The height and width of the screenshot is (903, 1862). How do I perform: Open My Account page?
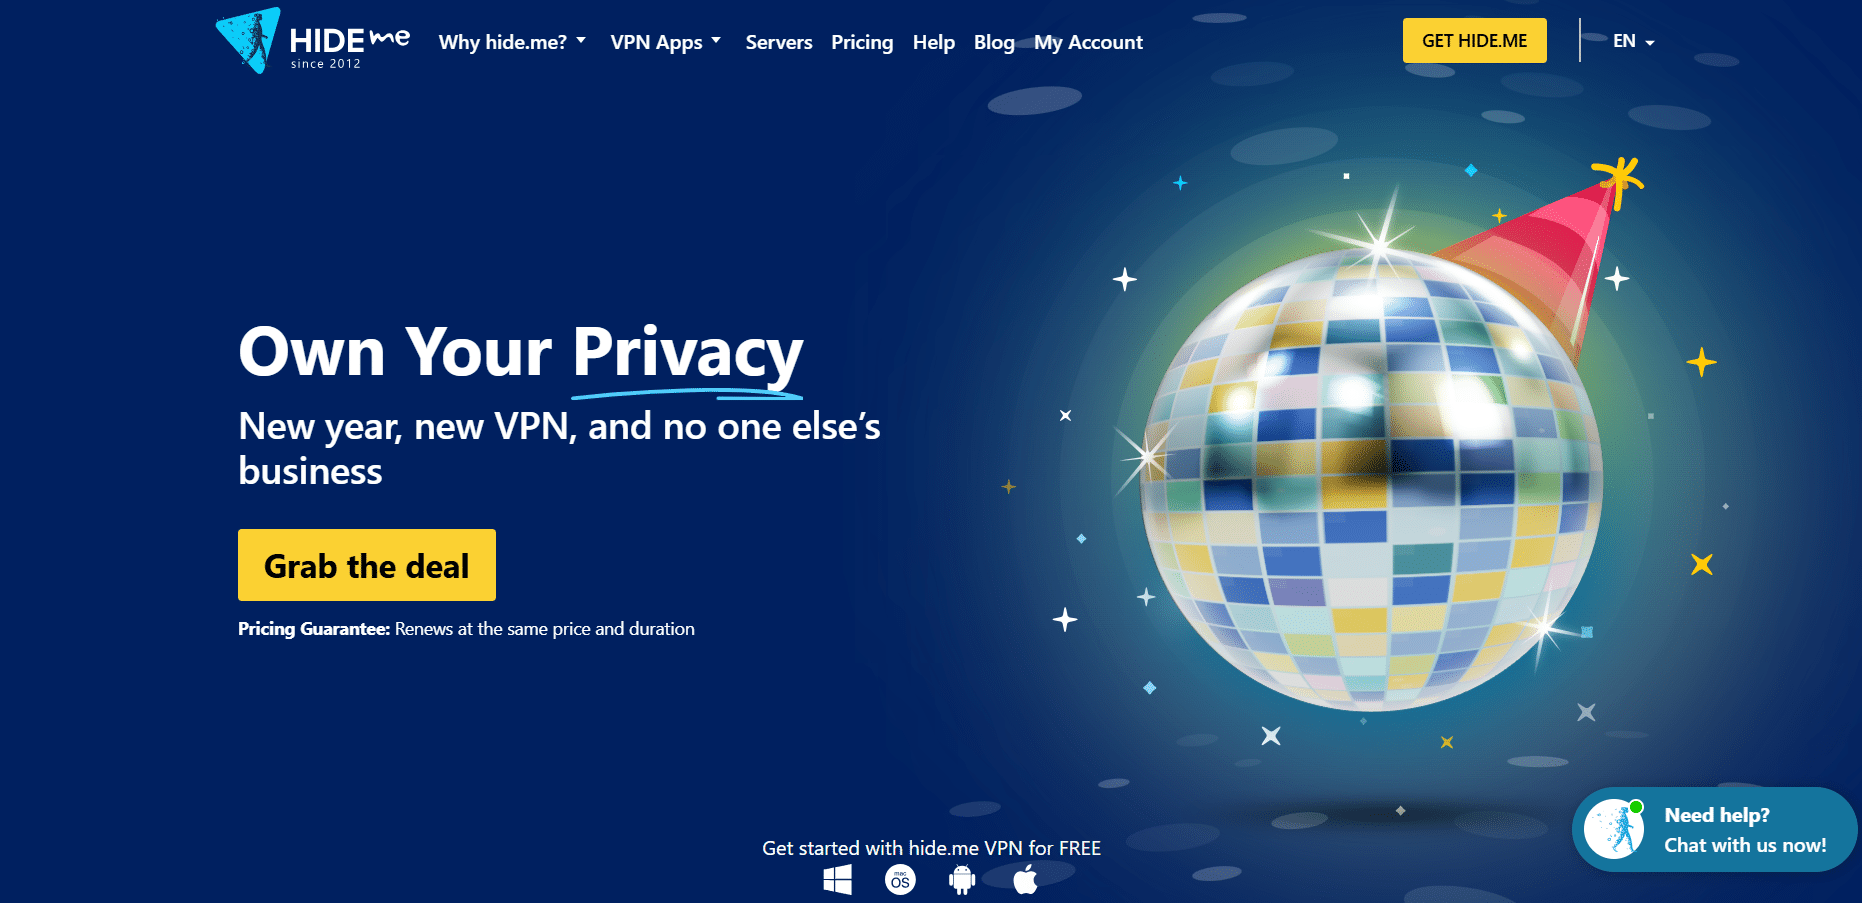[x=1088, y=42]
